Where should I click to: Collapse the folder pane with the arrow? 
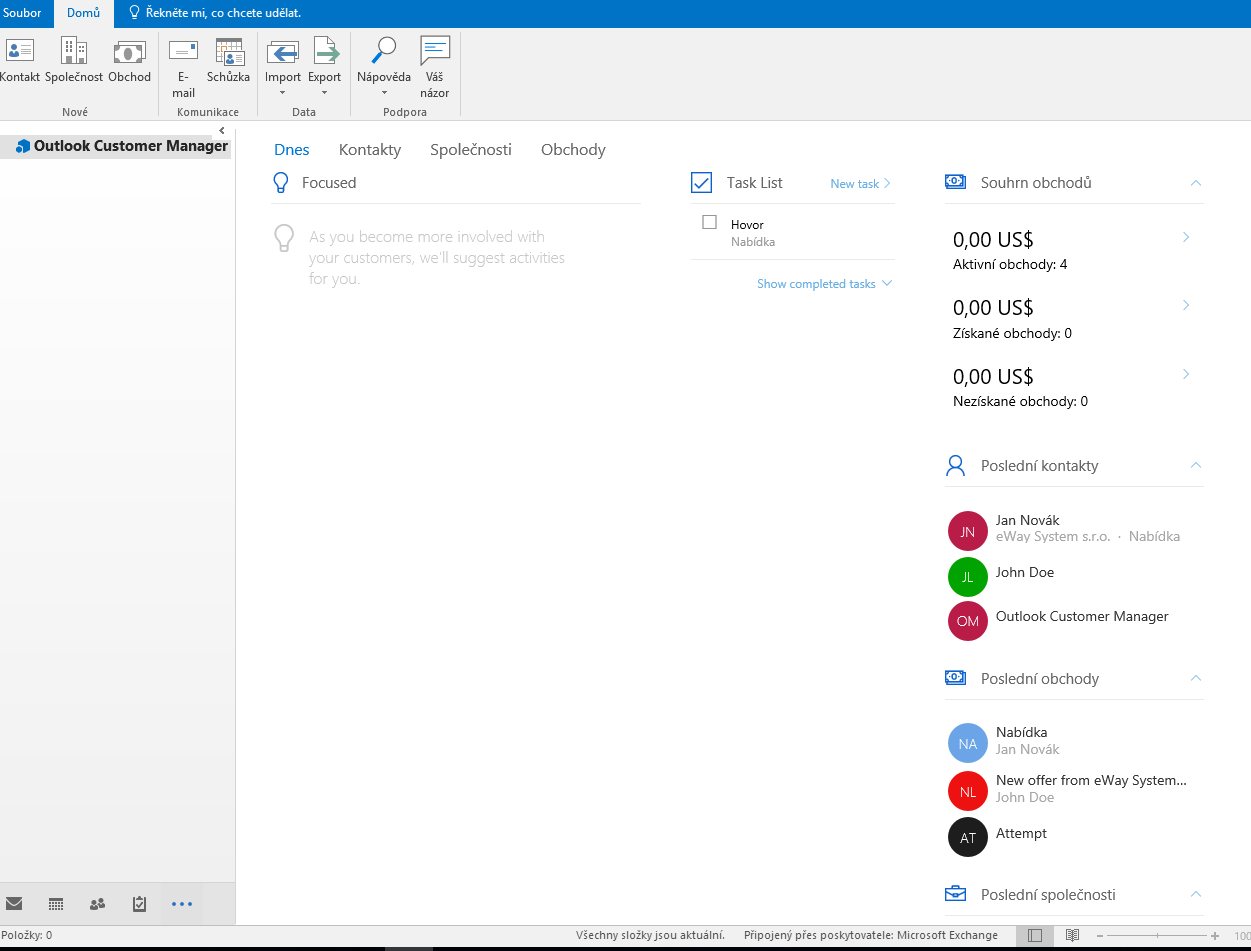tap(222, 130)
